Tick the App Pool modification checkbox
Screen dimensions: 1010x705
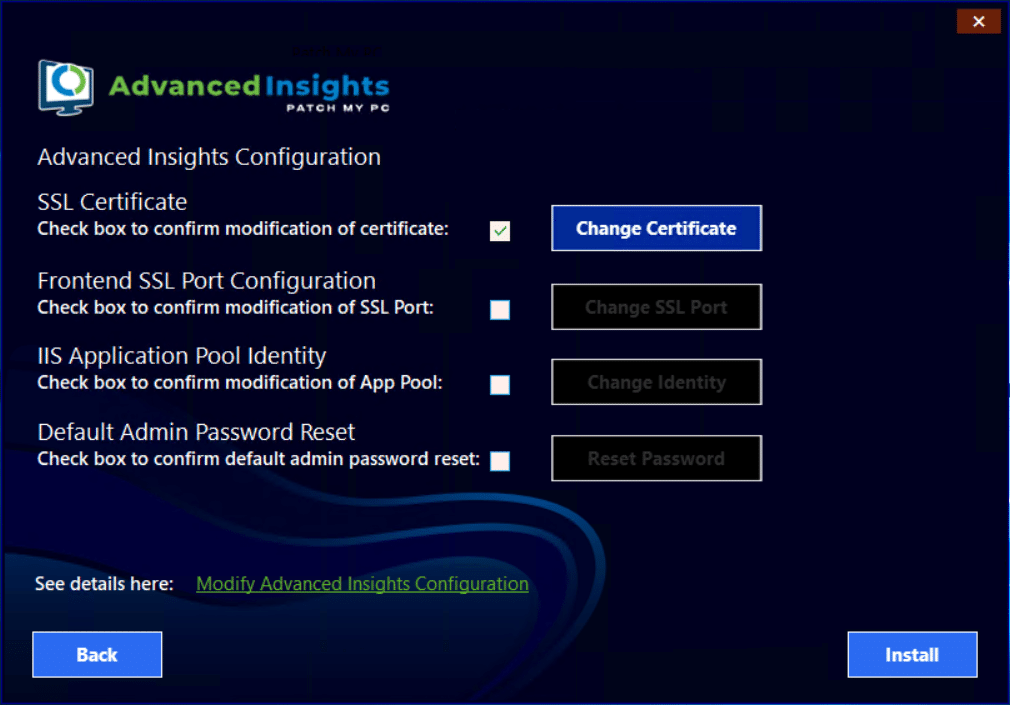point(500,385)
